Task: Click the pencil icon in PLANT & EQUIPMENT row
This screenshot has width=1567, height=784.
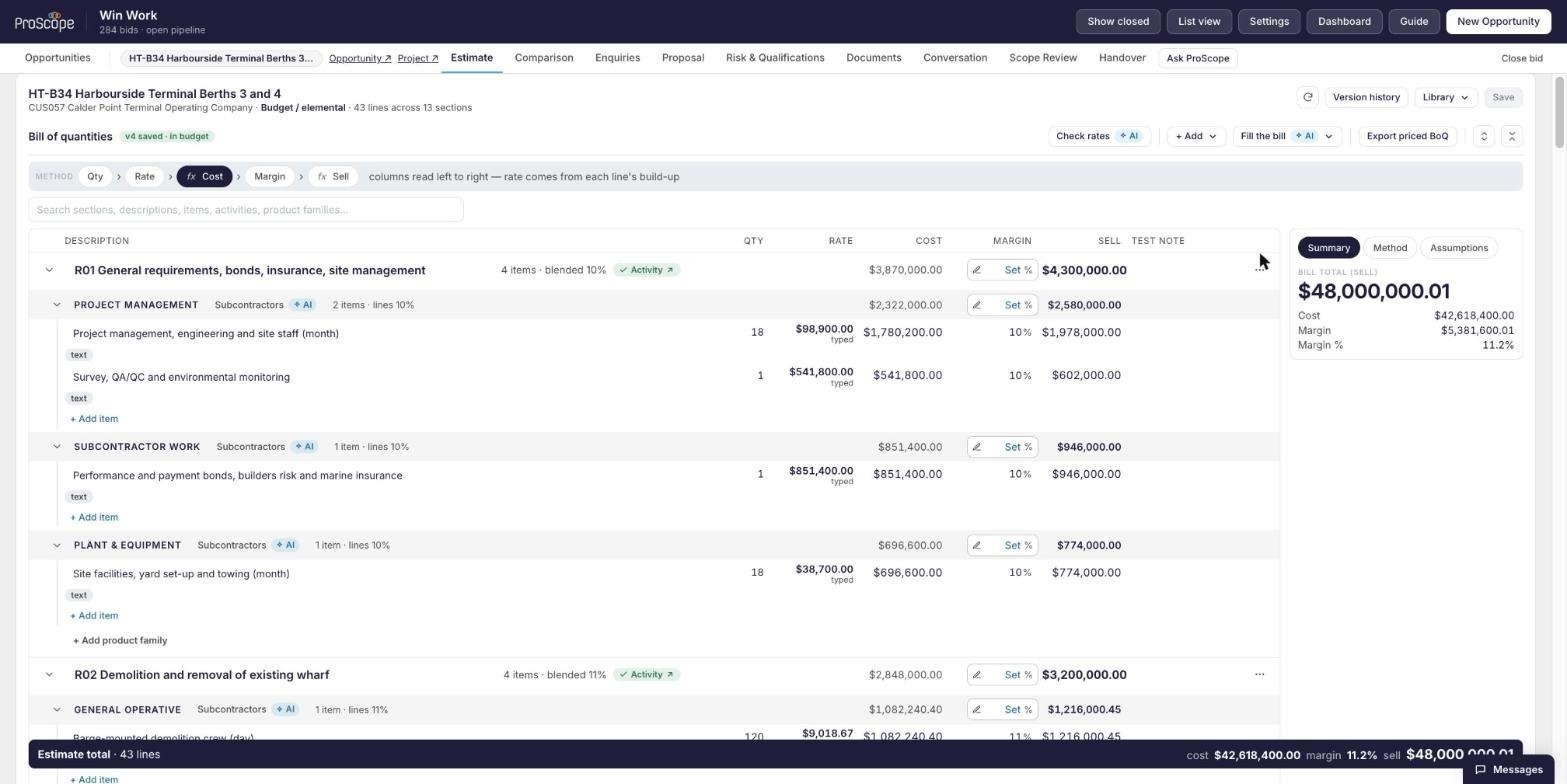Action: click(977, 545)
